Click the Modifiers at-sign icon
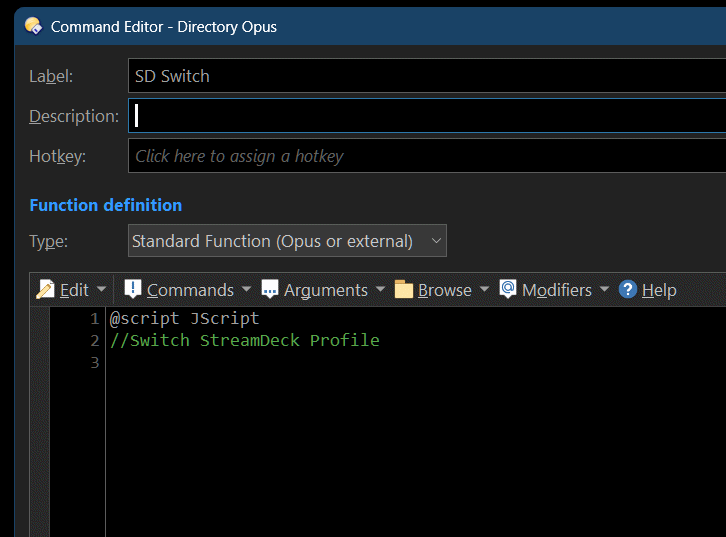Image resolution: width=726 pixels, height=537 pixels. click(508, 289)
